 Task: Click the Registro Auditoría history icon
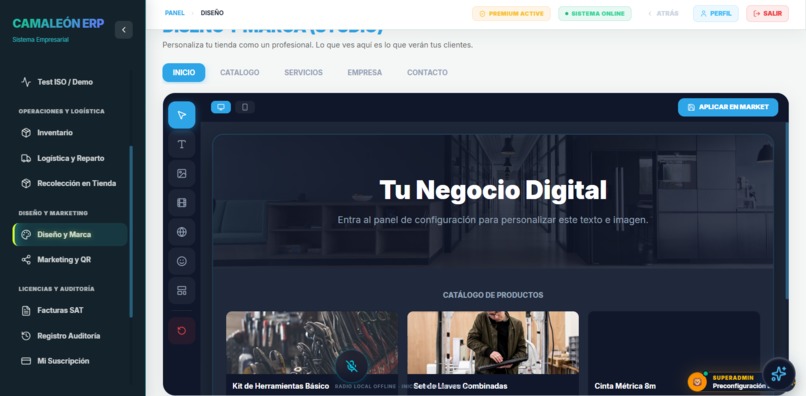pos(26,336)
